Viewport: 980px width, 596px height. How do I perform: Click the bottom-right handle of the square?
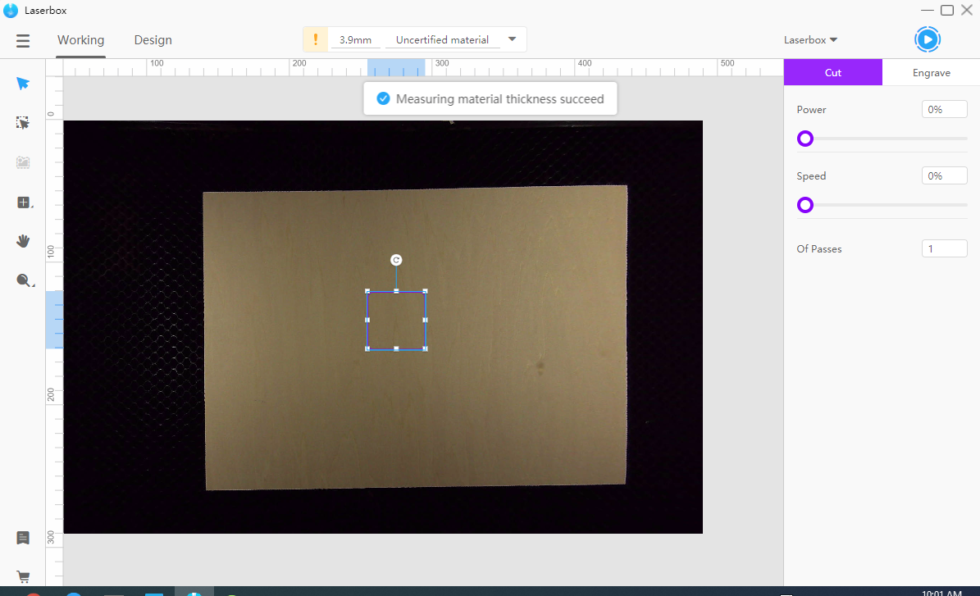click(426, 349)
